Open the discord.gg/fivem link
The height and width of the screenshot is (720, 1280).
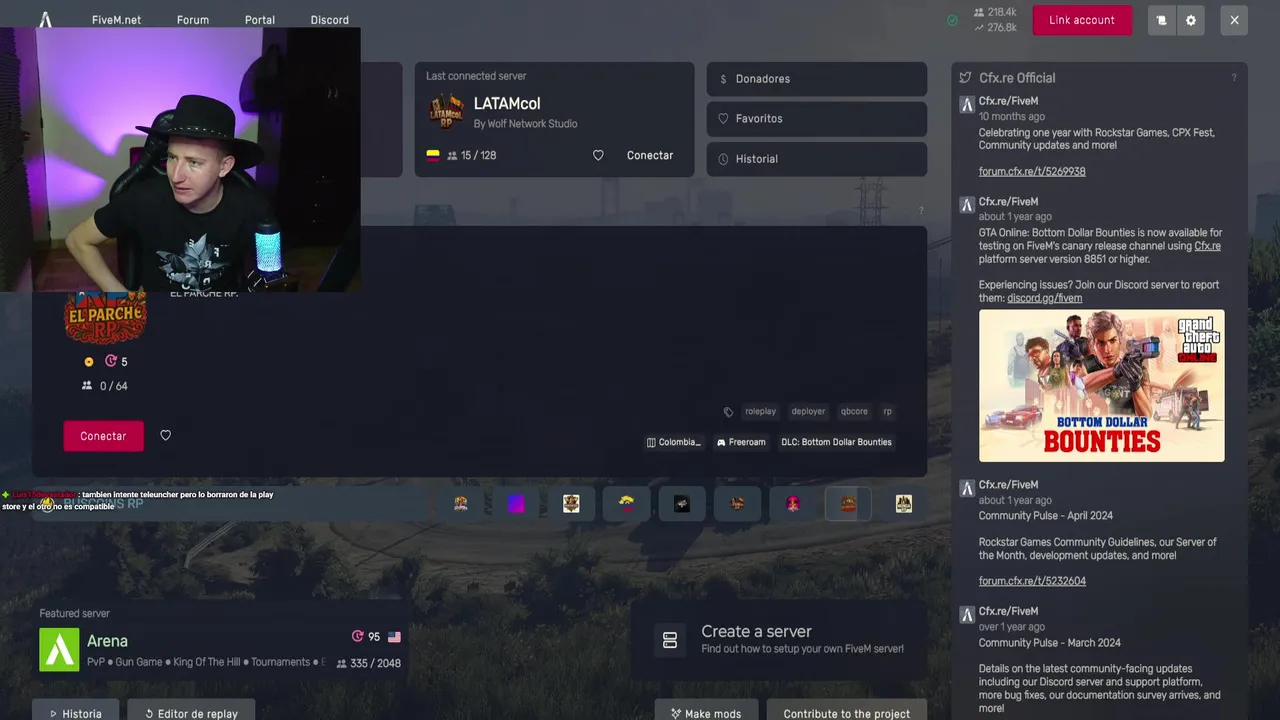[x=1044, y=298]
